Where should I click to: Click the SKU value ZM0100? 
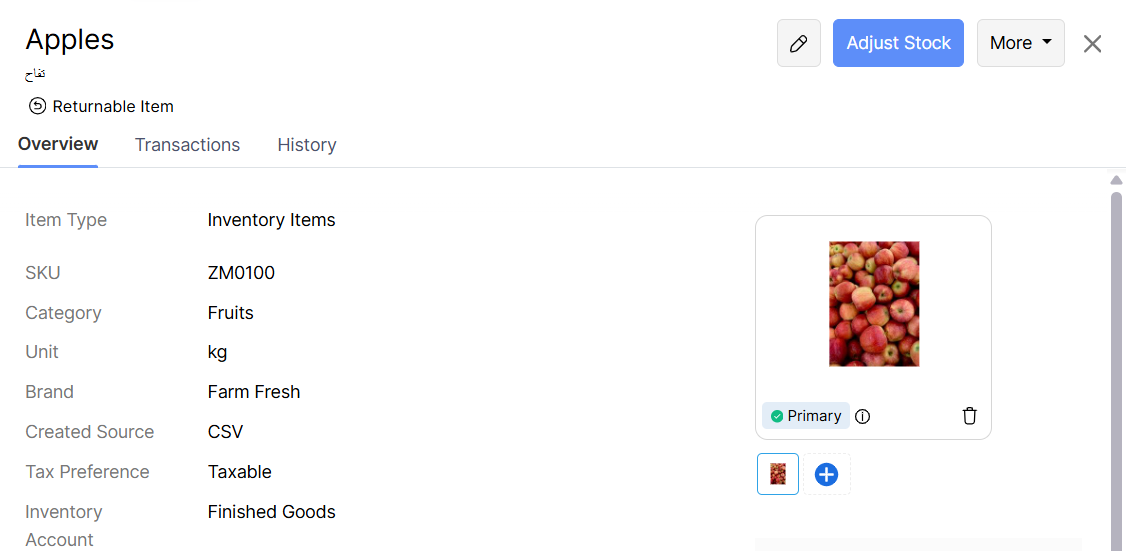(x=241, y=273)
